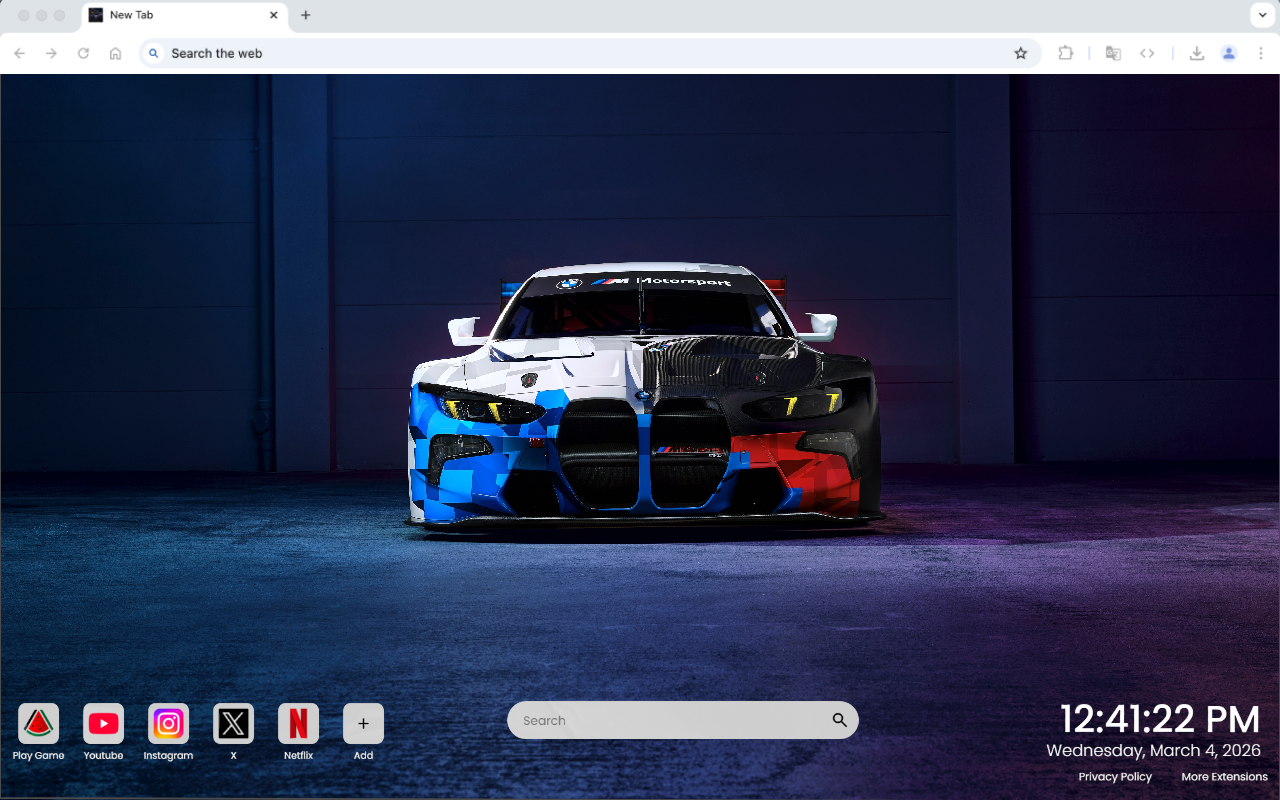
Task: Open the X shortcut icon
Action: click(233, 724)
